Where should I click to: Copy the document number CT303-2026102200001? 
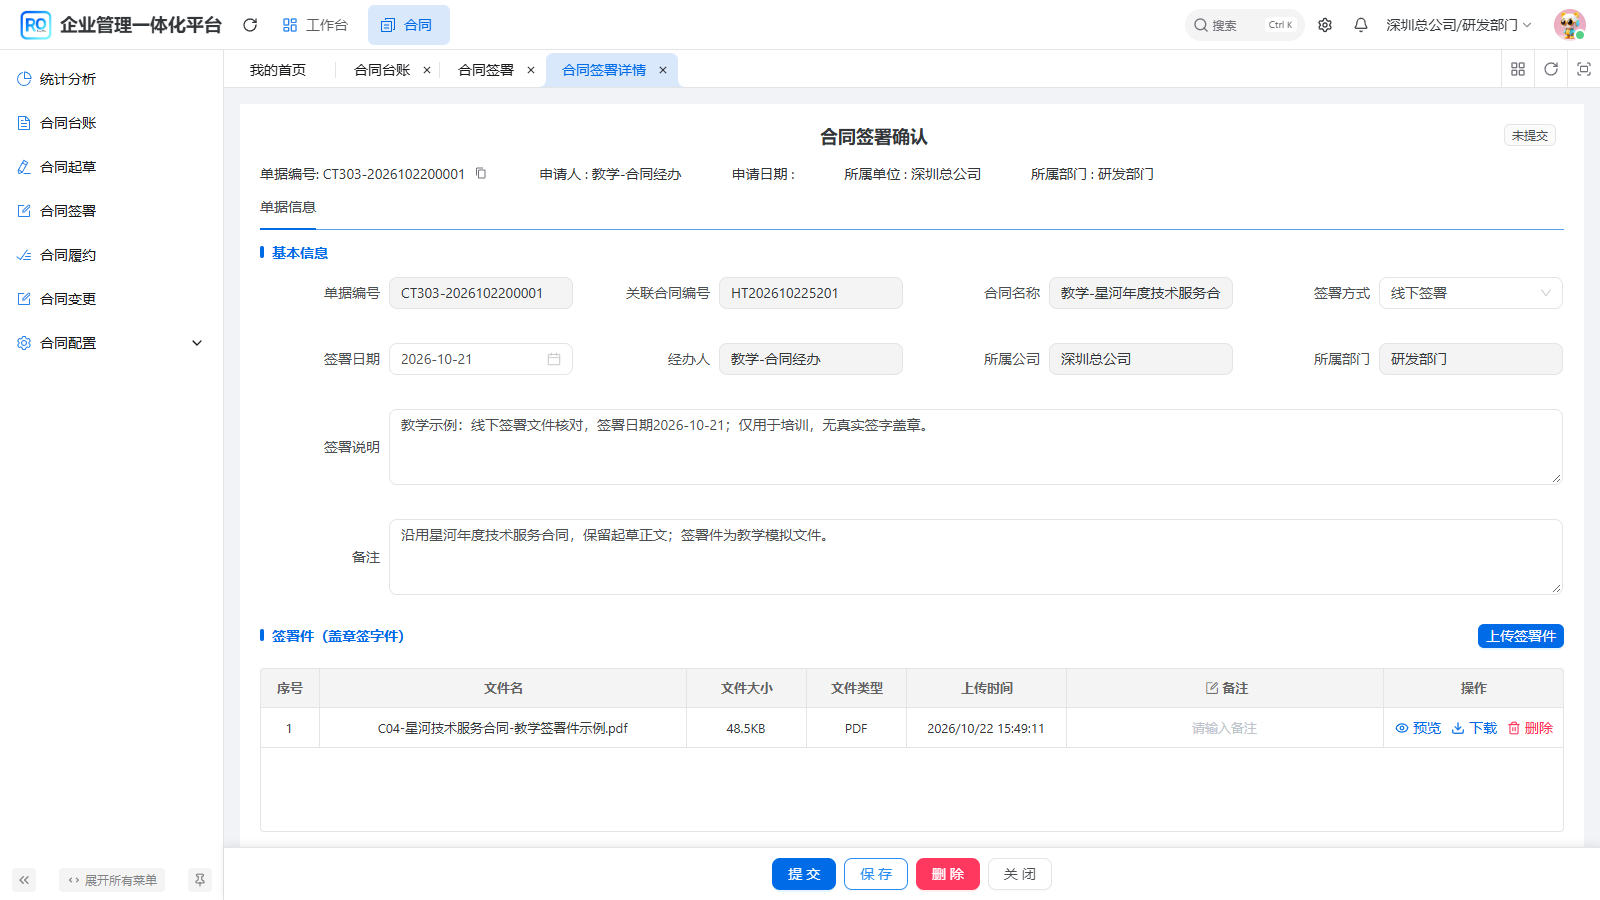coord(481,173)
